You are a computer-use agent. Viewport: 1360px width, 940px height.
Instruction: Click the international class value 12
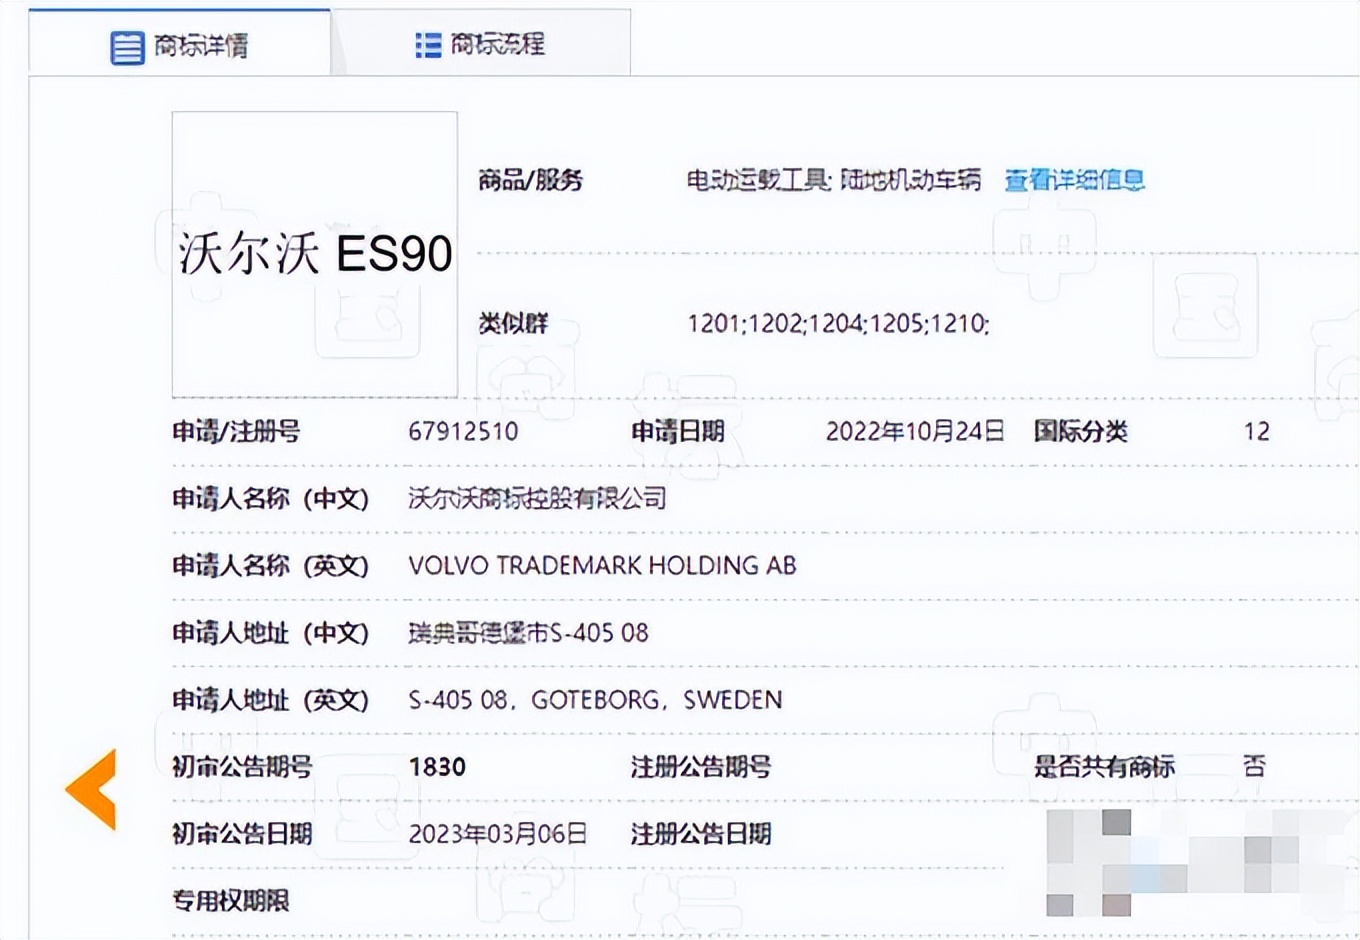coord(1256,432)
